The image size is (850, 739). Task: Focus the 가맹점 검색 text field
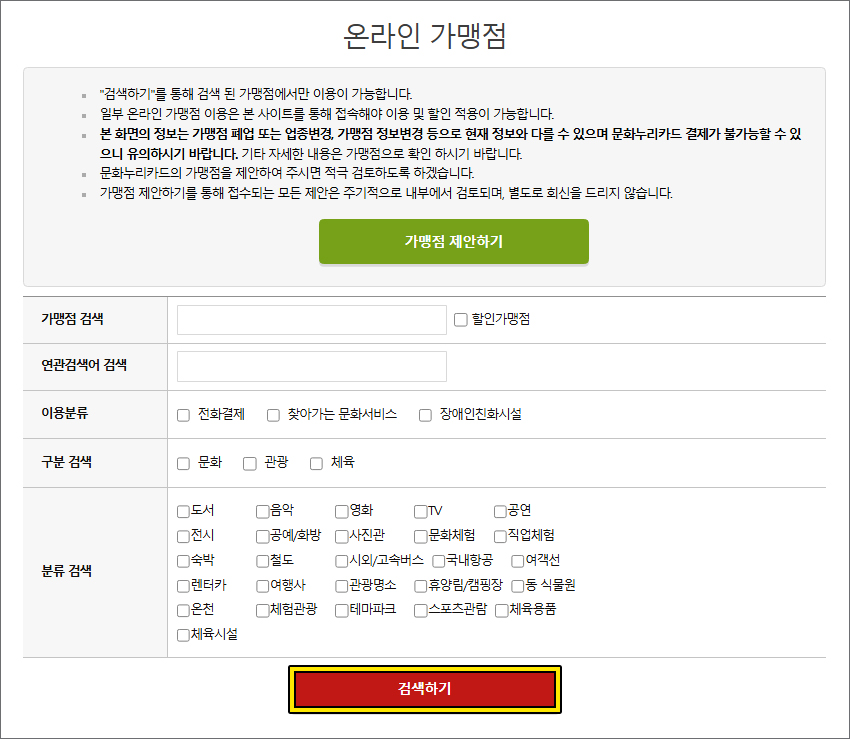coord(311,320)
